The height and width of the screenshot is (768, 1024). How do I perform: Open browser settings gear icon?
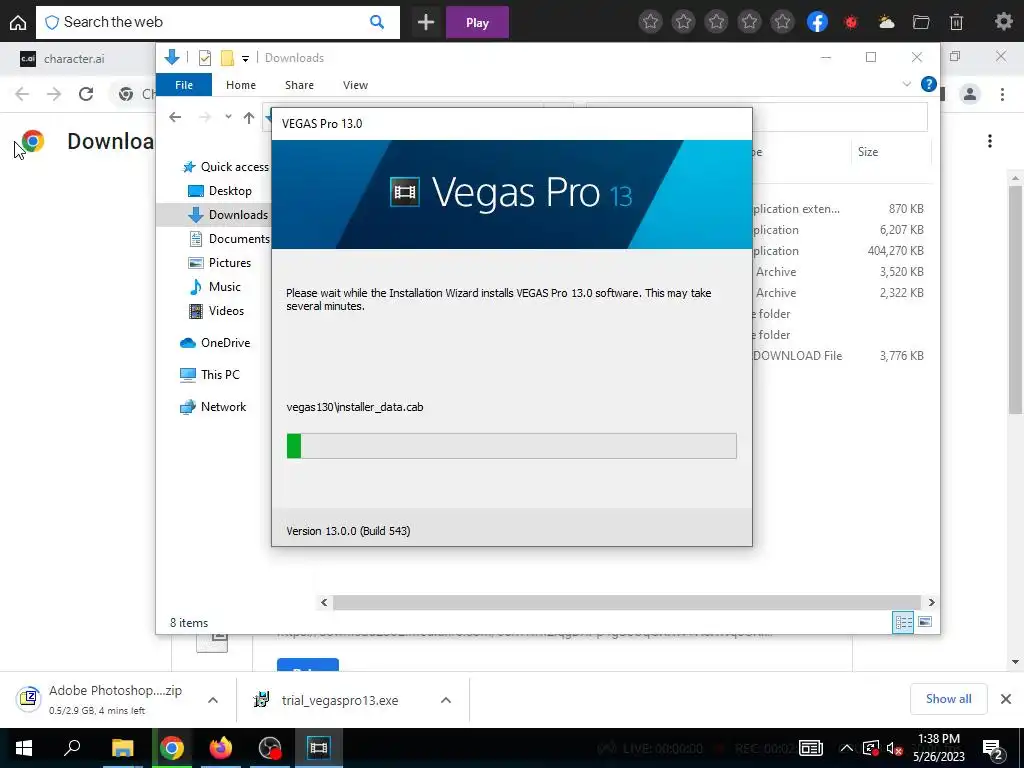(x=1003, y=22)
